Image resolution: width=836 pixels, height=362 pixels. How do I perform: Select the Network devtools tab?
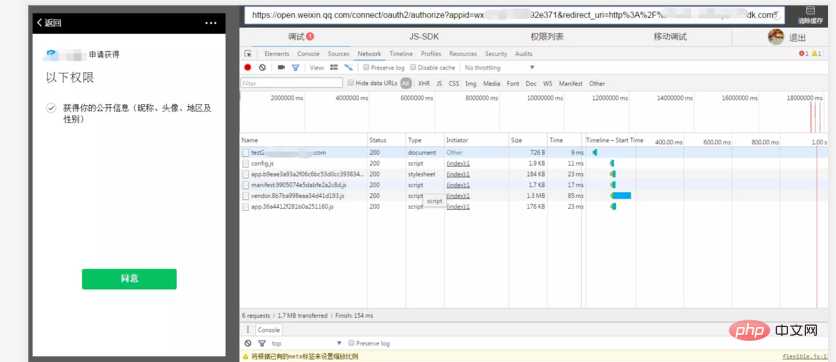[x=369, y=54]
